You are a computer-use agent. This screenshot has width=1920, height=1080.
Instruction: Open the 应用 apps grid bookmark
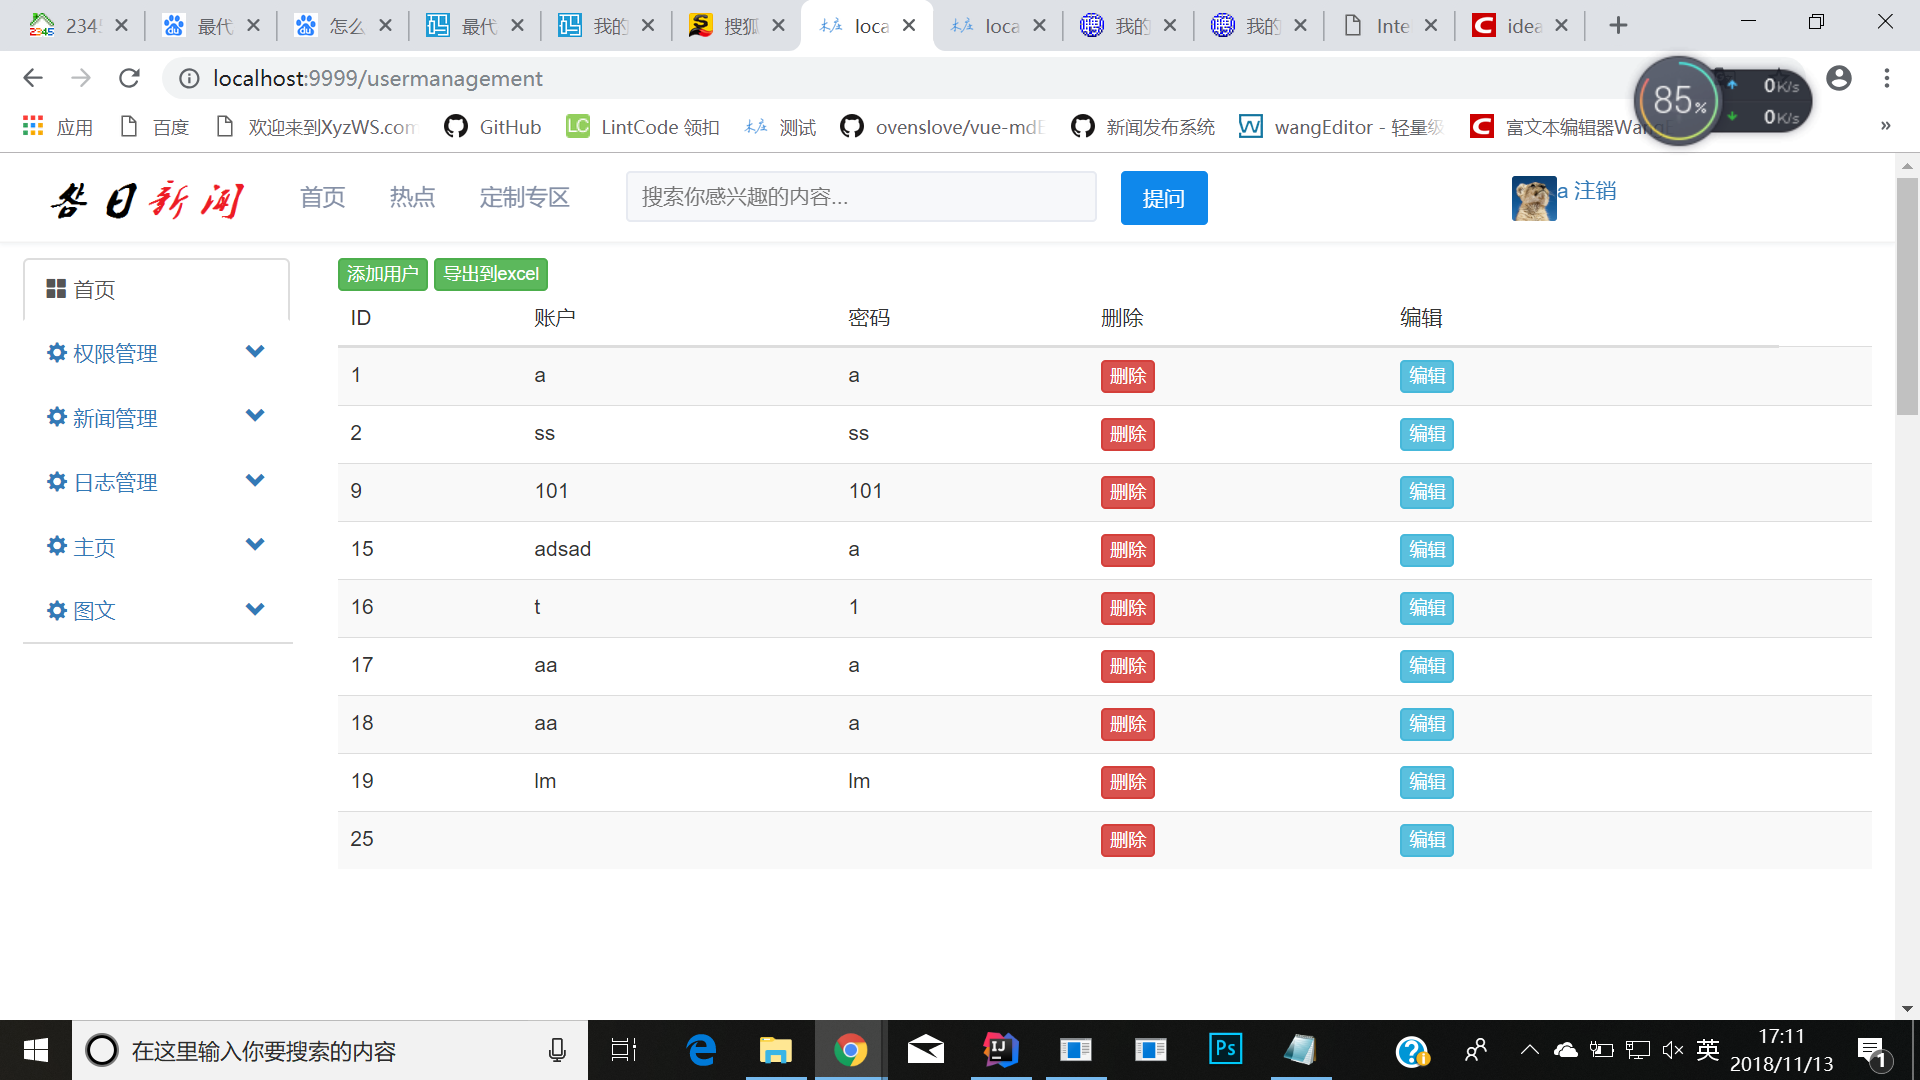pyautogui.click(x=57, y=127)
